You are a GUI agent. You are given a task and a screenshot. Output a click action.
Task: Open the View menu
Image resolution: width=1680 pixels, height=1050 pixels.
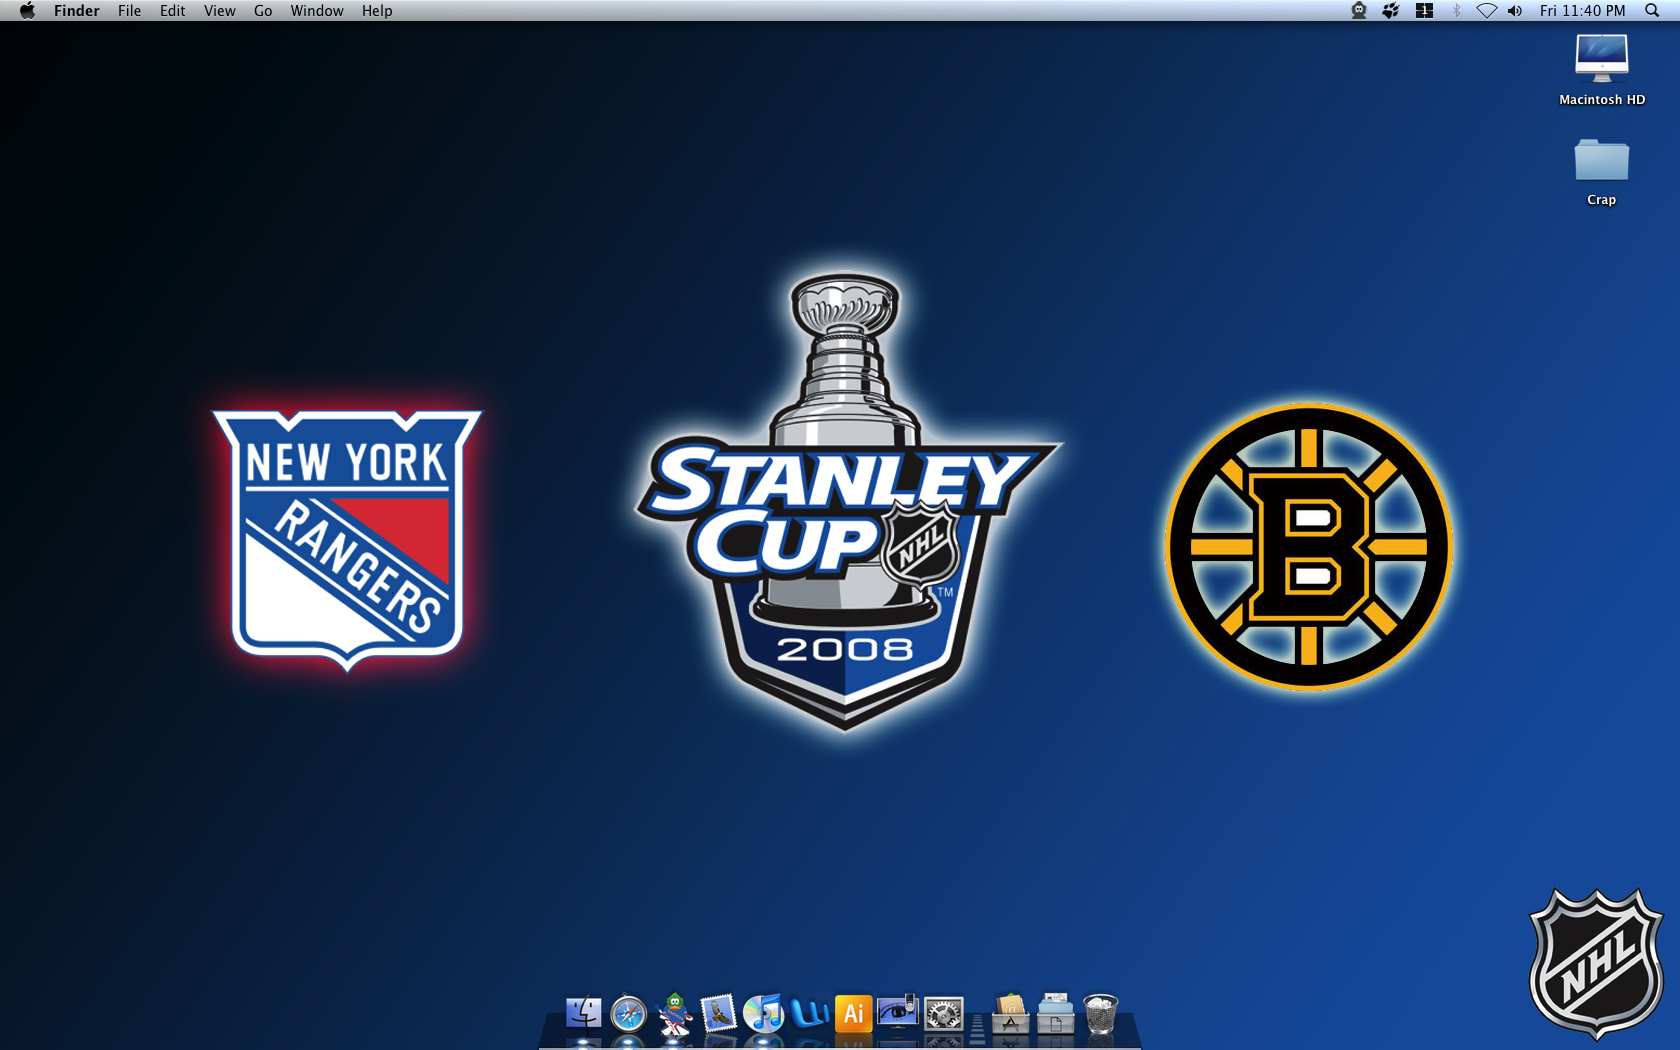(x=220, y=11)
